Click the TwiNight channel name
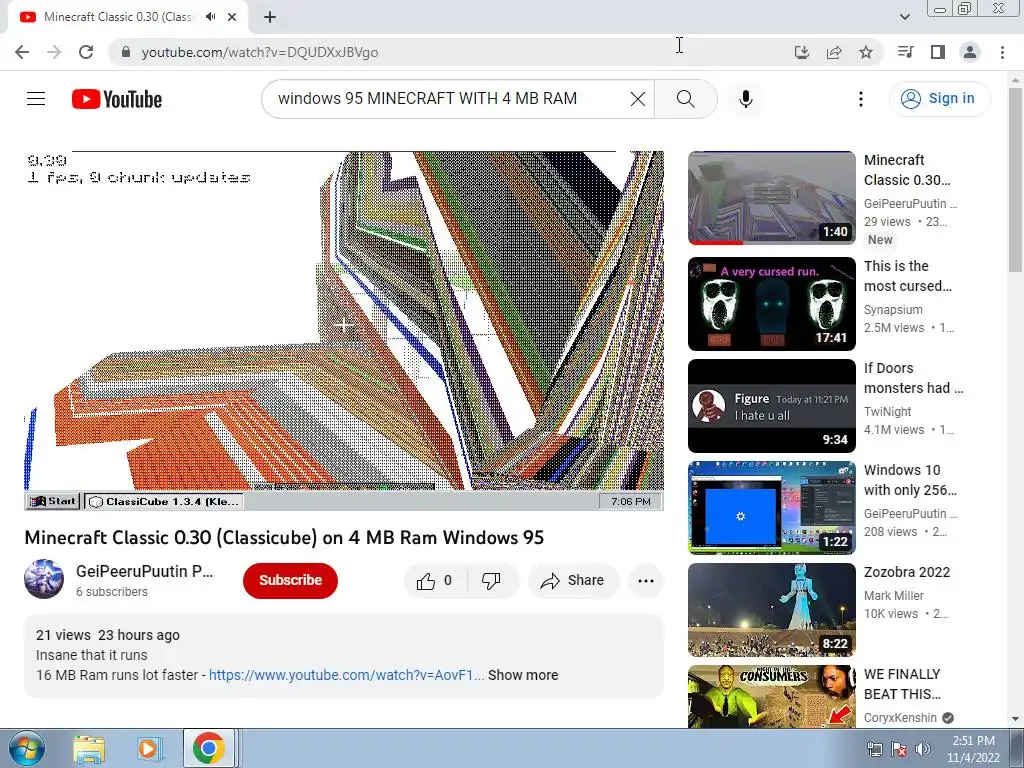This screenshot has height=768, width=1024. click(x=888, y=411)
